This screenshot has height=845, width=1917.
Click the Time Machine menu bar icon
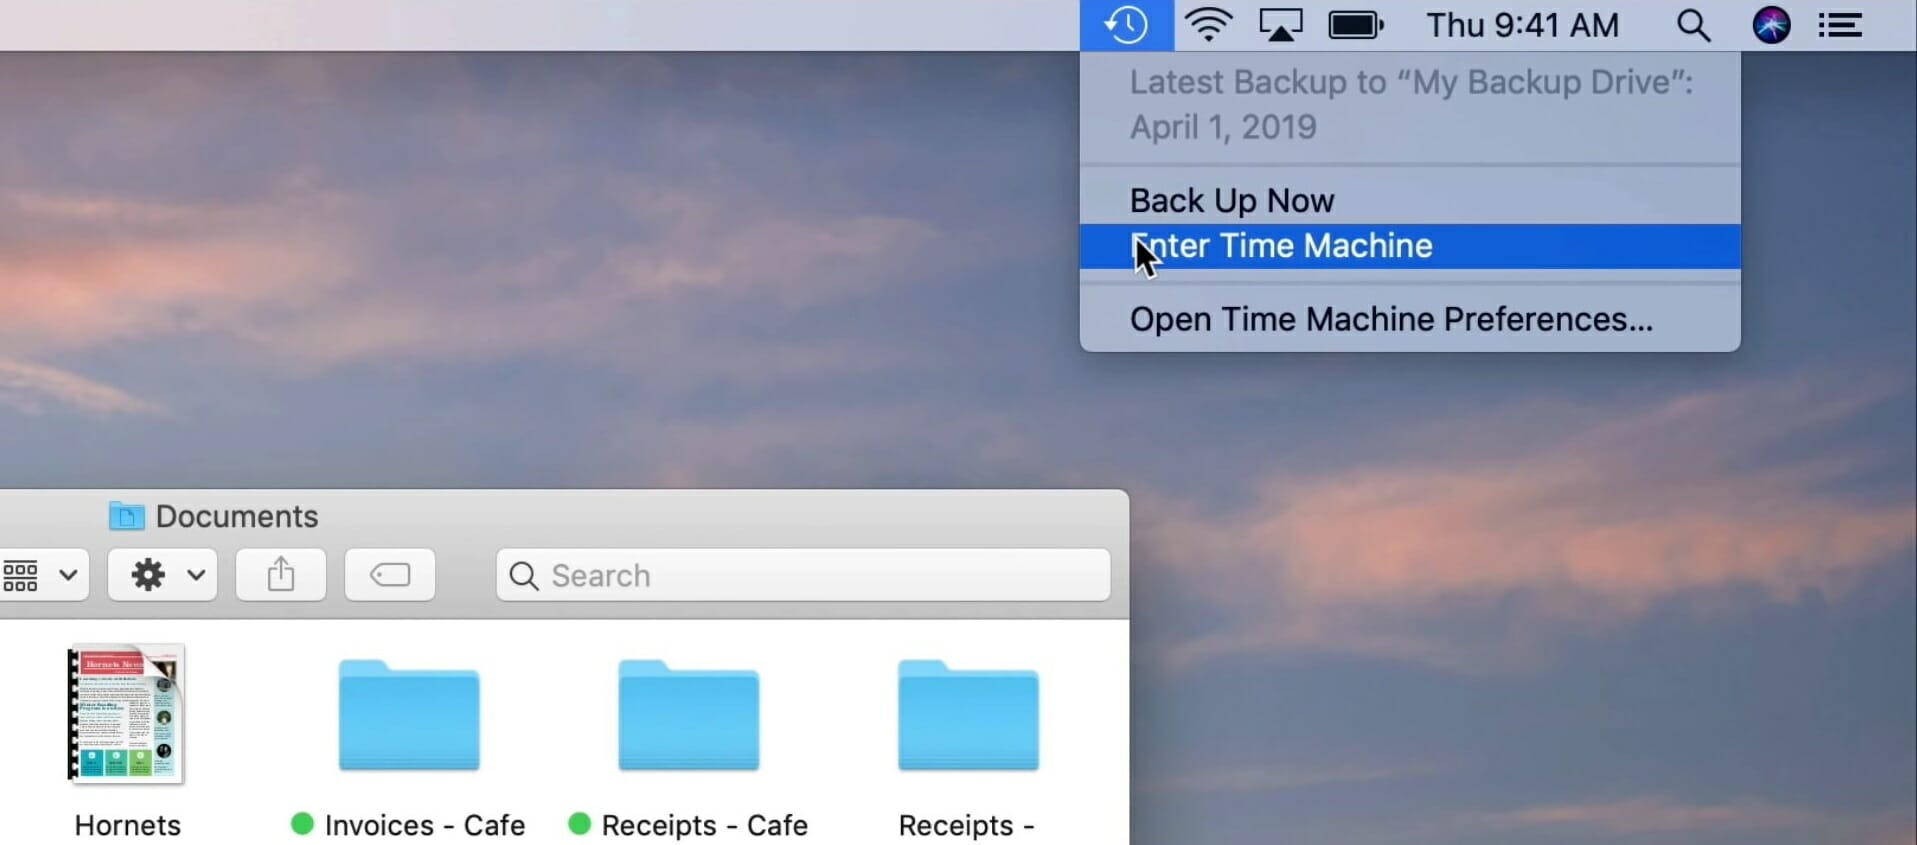click(x=1126, y=25)
